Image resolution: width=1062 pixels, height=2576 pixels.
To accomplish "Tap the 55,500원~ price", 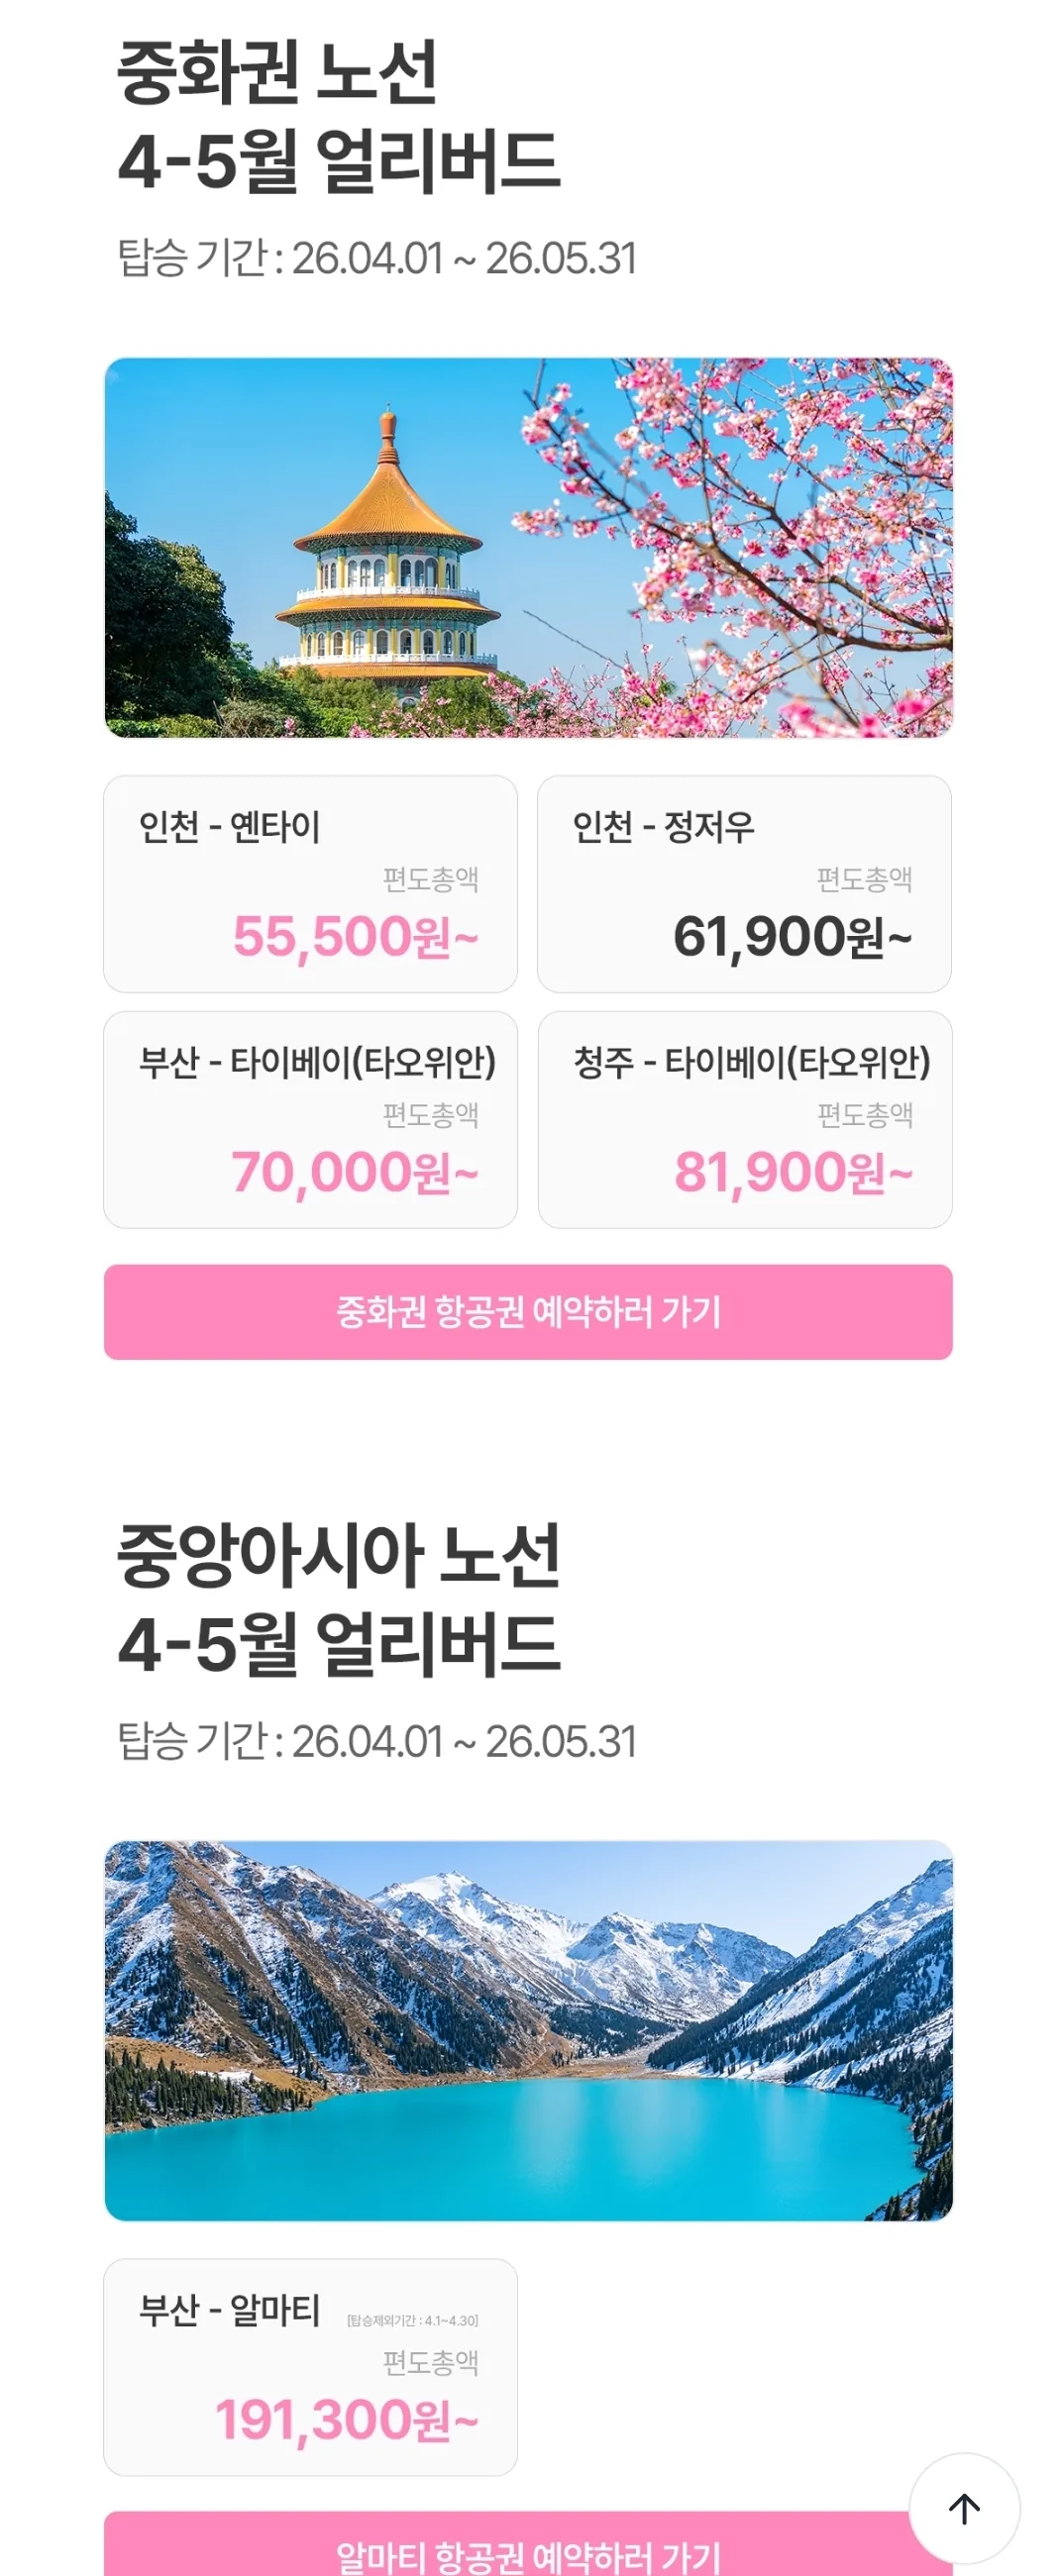I will [356, 937].
